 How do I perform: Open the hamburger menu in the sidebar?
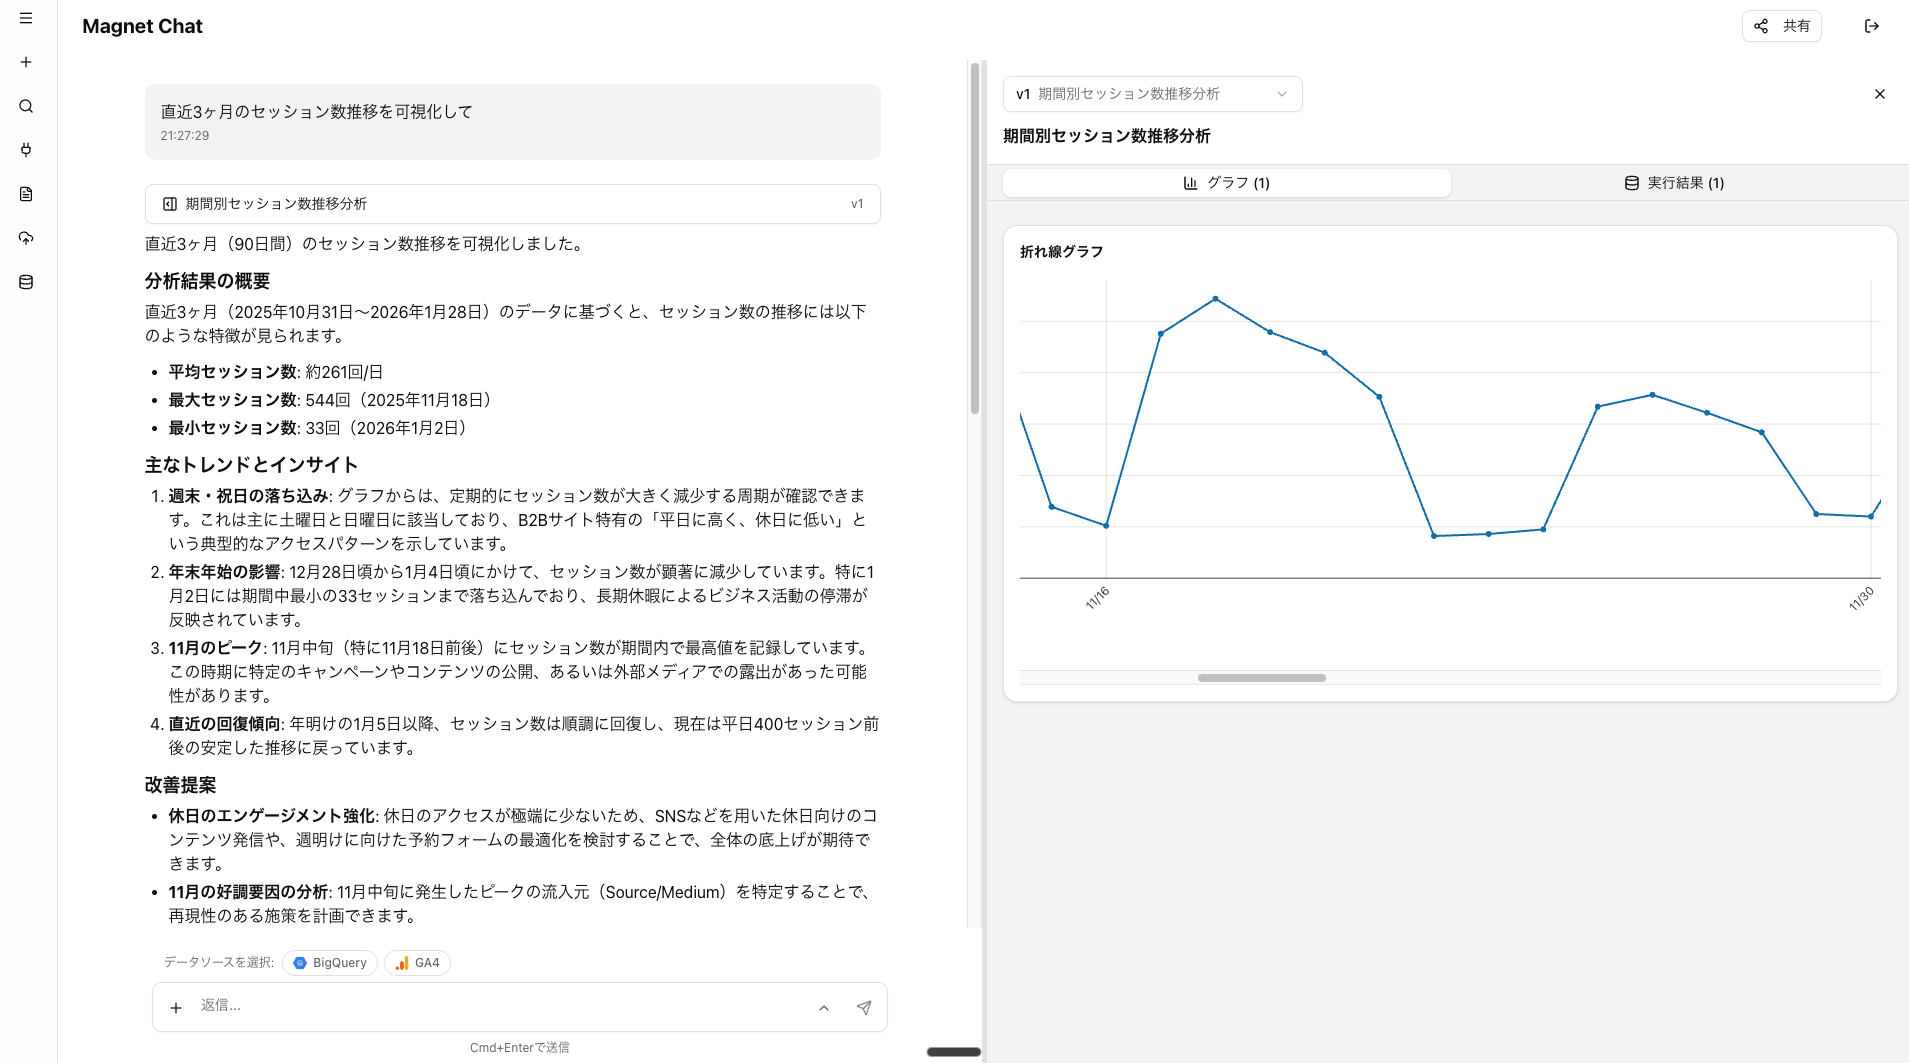coord(26,18)
